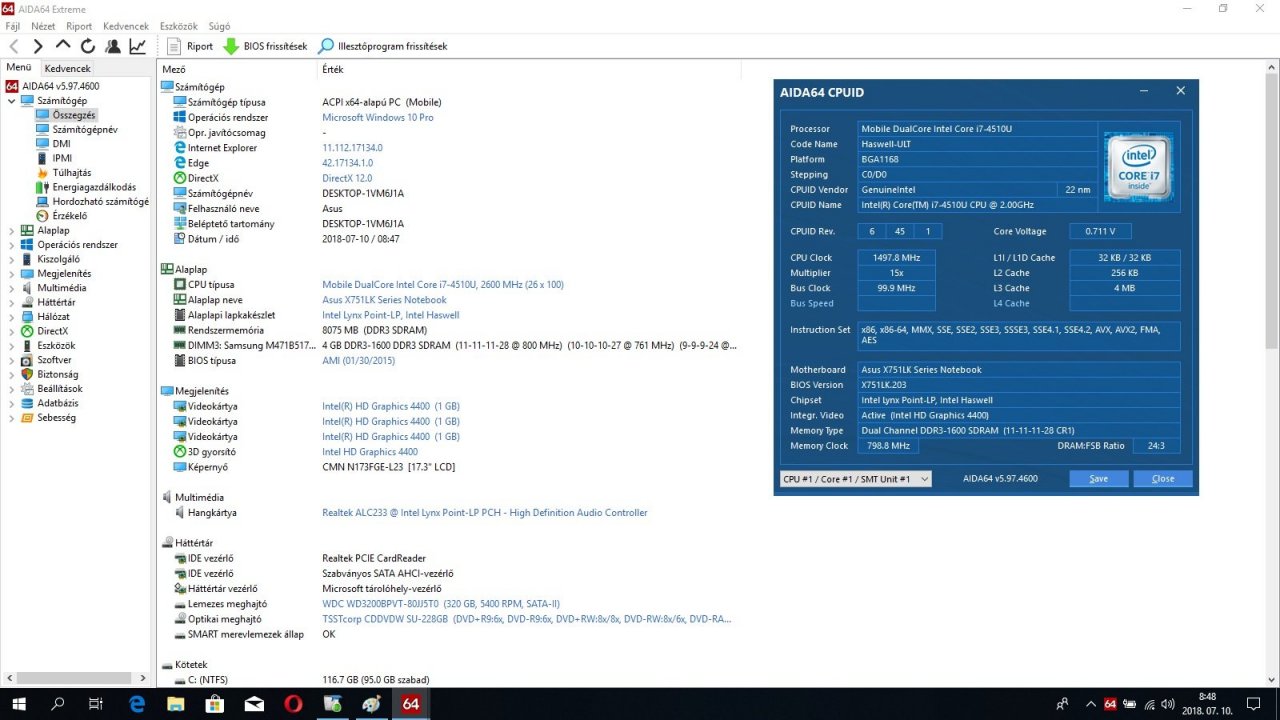Open Microsoft Edge from the taskbar
This screenshot has height=720, width=1280.
click(x=137, y=704)
